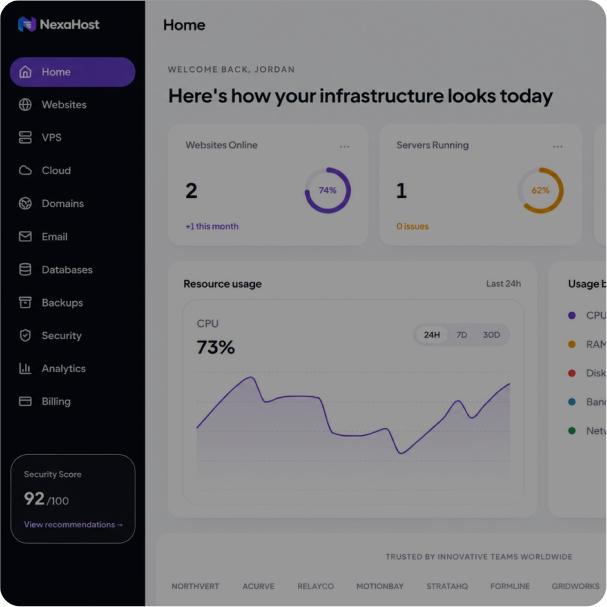Go to the VPS section
Image resolution: width=607 pixels, height=607 pixels.
(72, 137)
